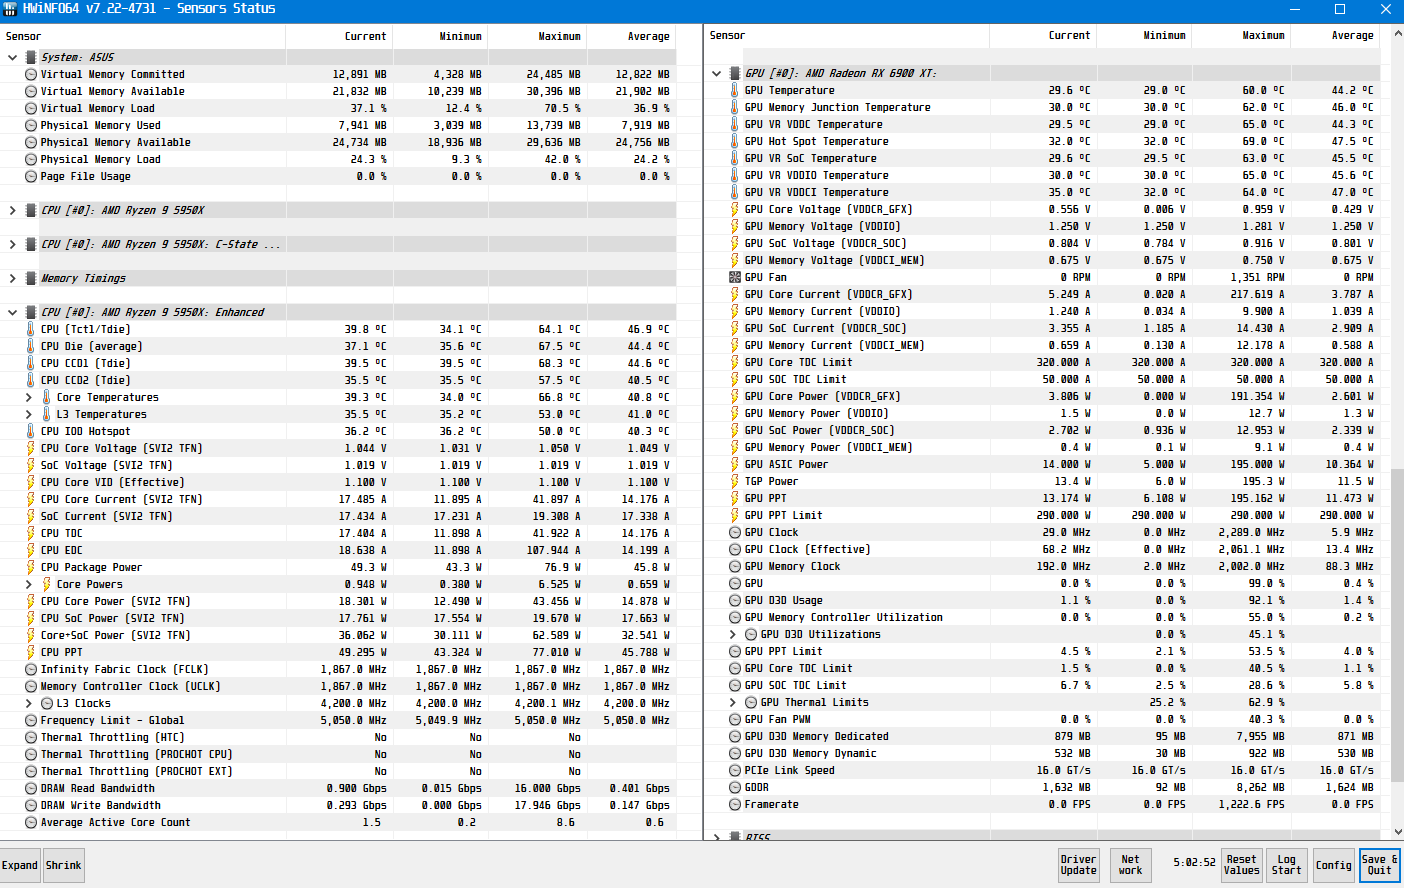The image size is (1404, 888).
Task: Click the icon beside Average Active Core Count
Action: (x=31, y=822)
